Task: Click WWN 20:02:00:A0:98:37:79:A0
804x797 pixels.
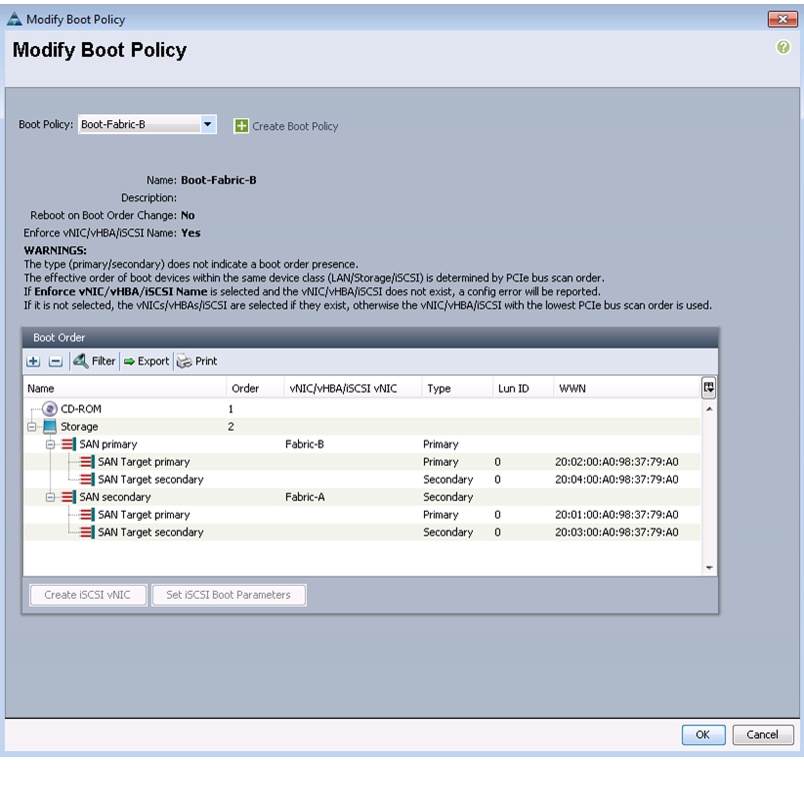Action: pyautogui.click(x=616, y=462)
